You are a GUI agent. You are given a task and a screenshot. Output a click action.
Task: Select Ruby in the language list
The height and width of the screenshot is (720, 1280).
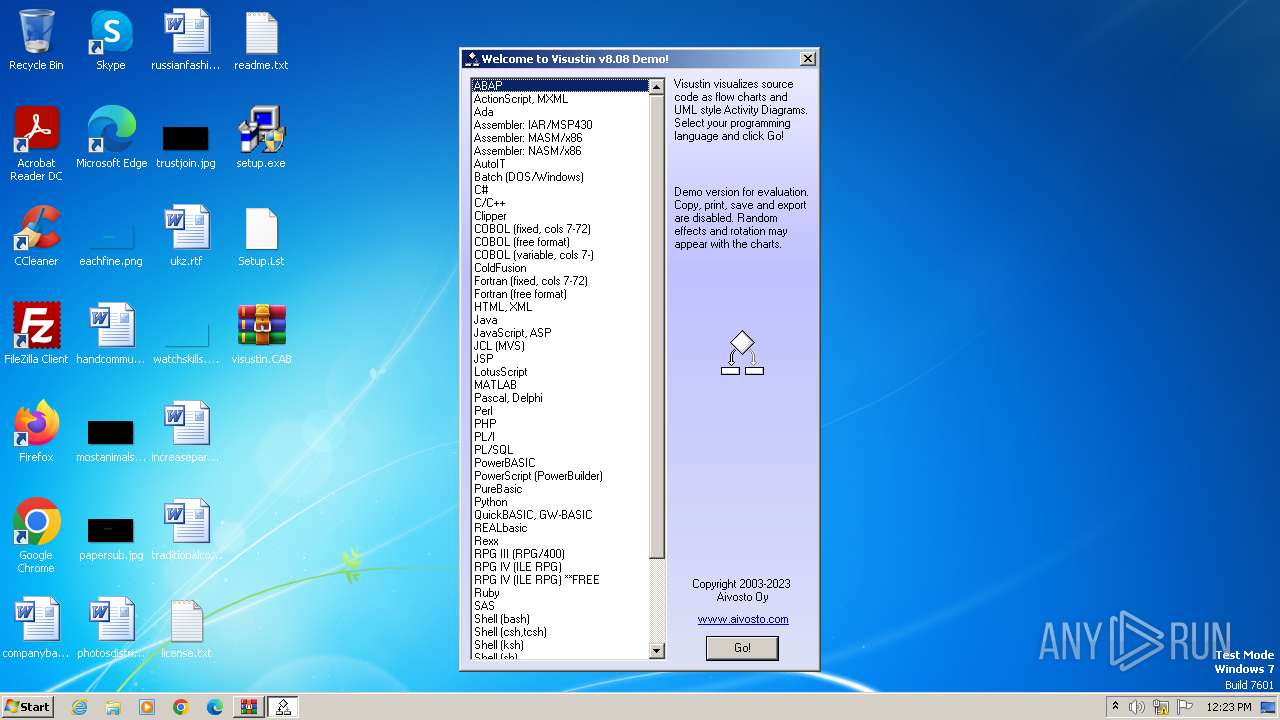point(560,593)
